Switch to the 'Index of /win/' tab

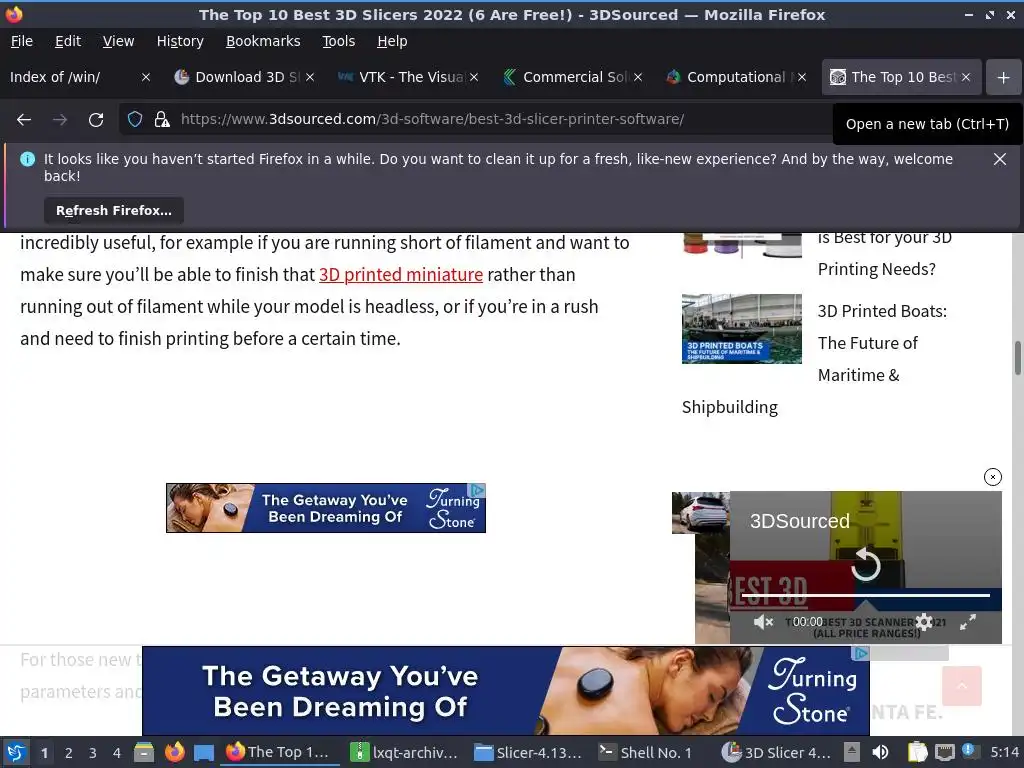72,77
